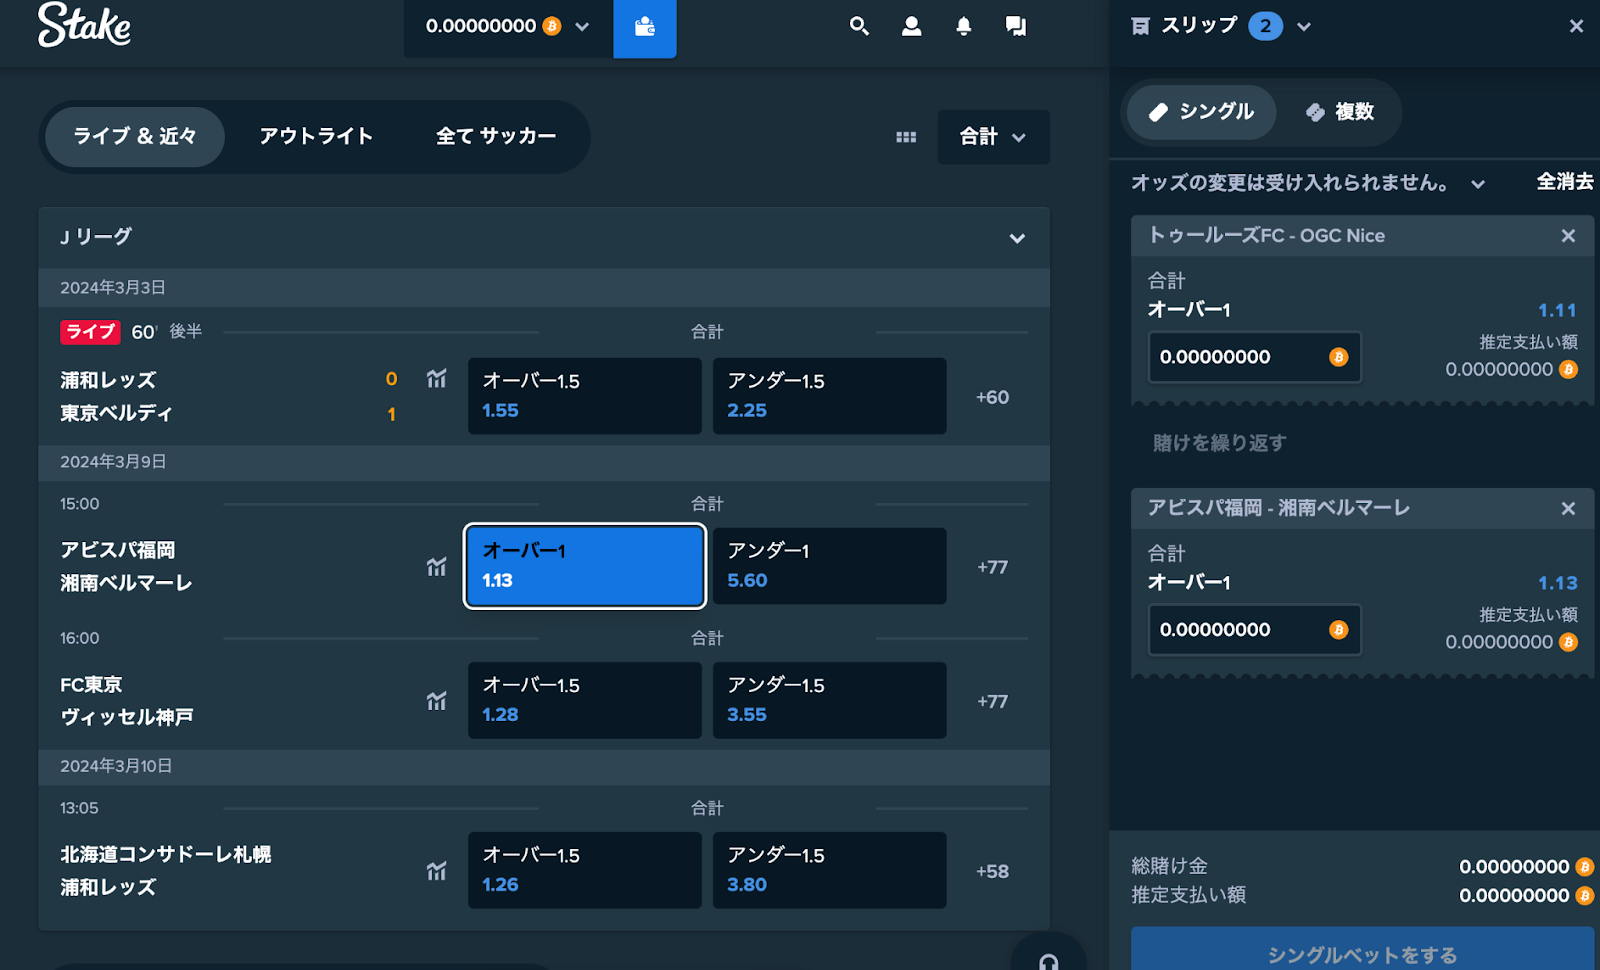Open stats for 北海道コンサドーレ札幌 match
The width and height of the screenshot is (1600, 970).
pyautogui.click(x=437, y=870)
